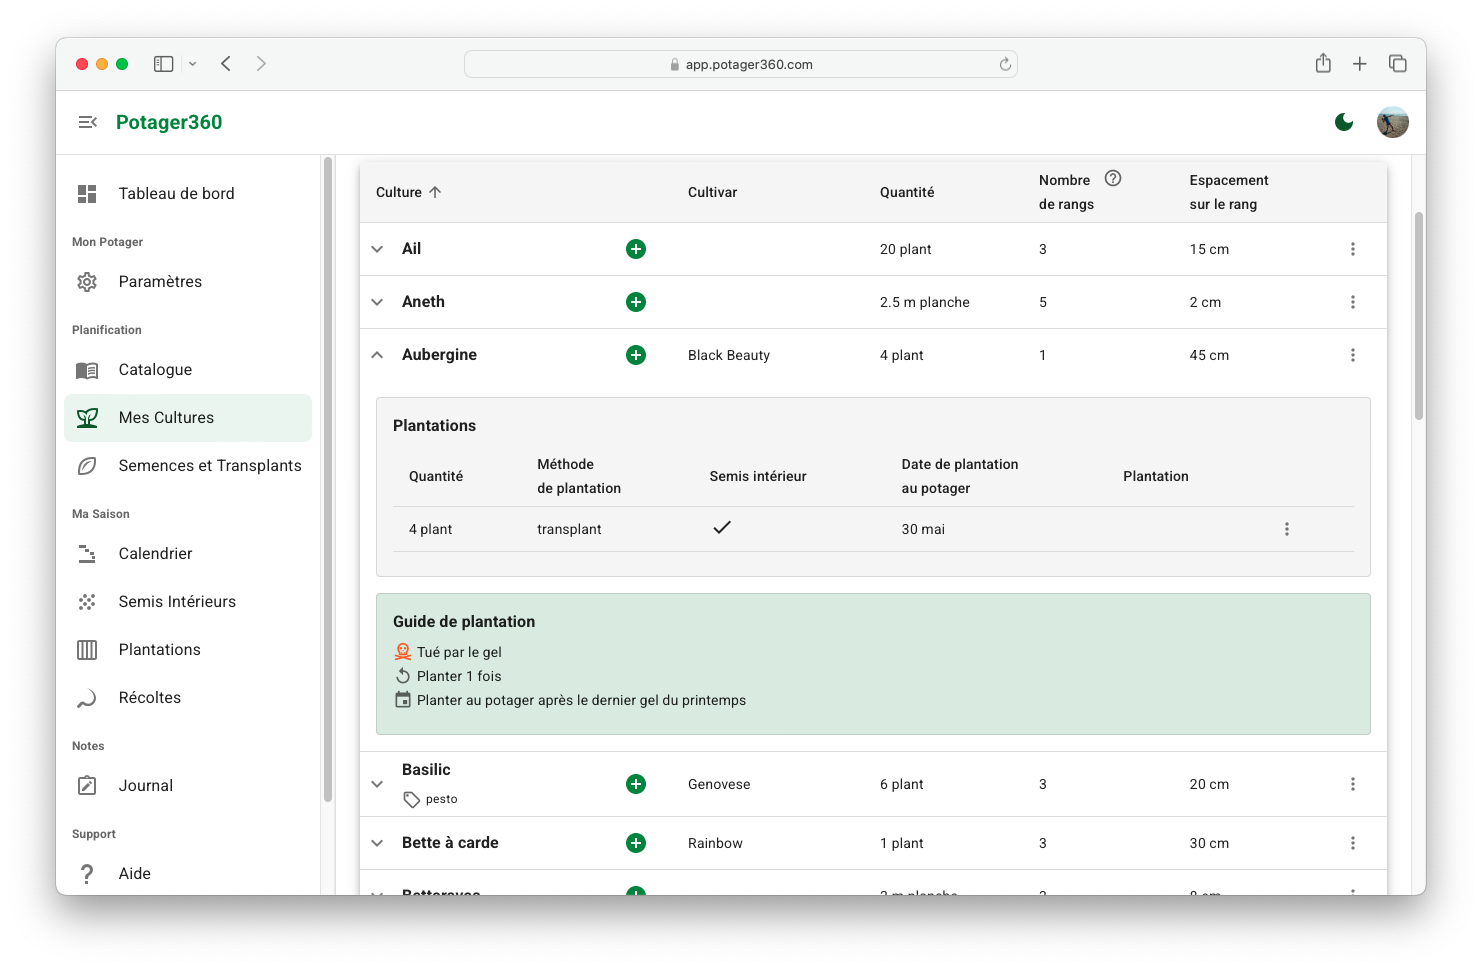1482x969 pixels.
Task: Add a plantation to the Aubergine row
Action: (x=635, y=355)
